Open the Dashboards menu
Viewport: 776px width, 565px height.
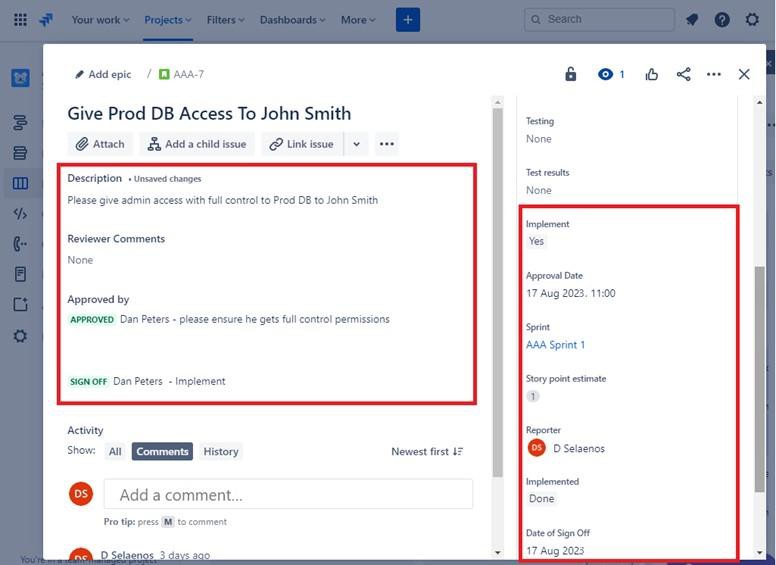pyautogui.click(x=292, y=20)
